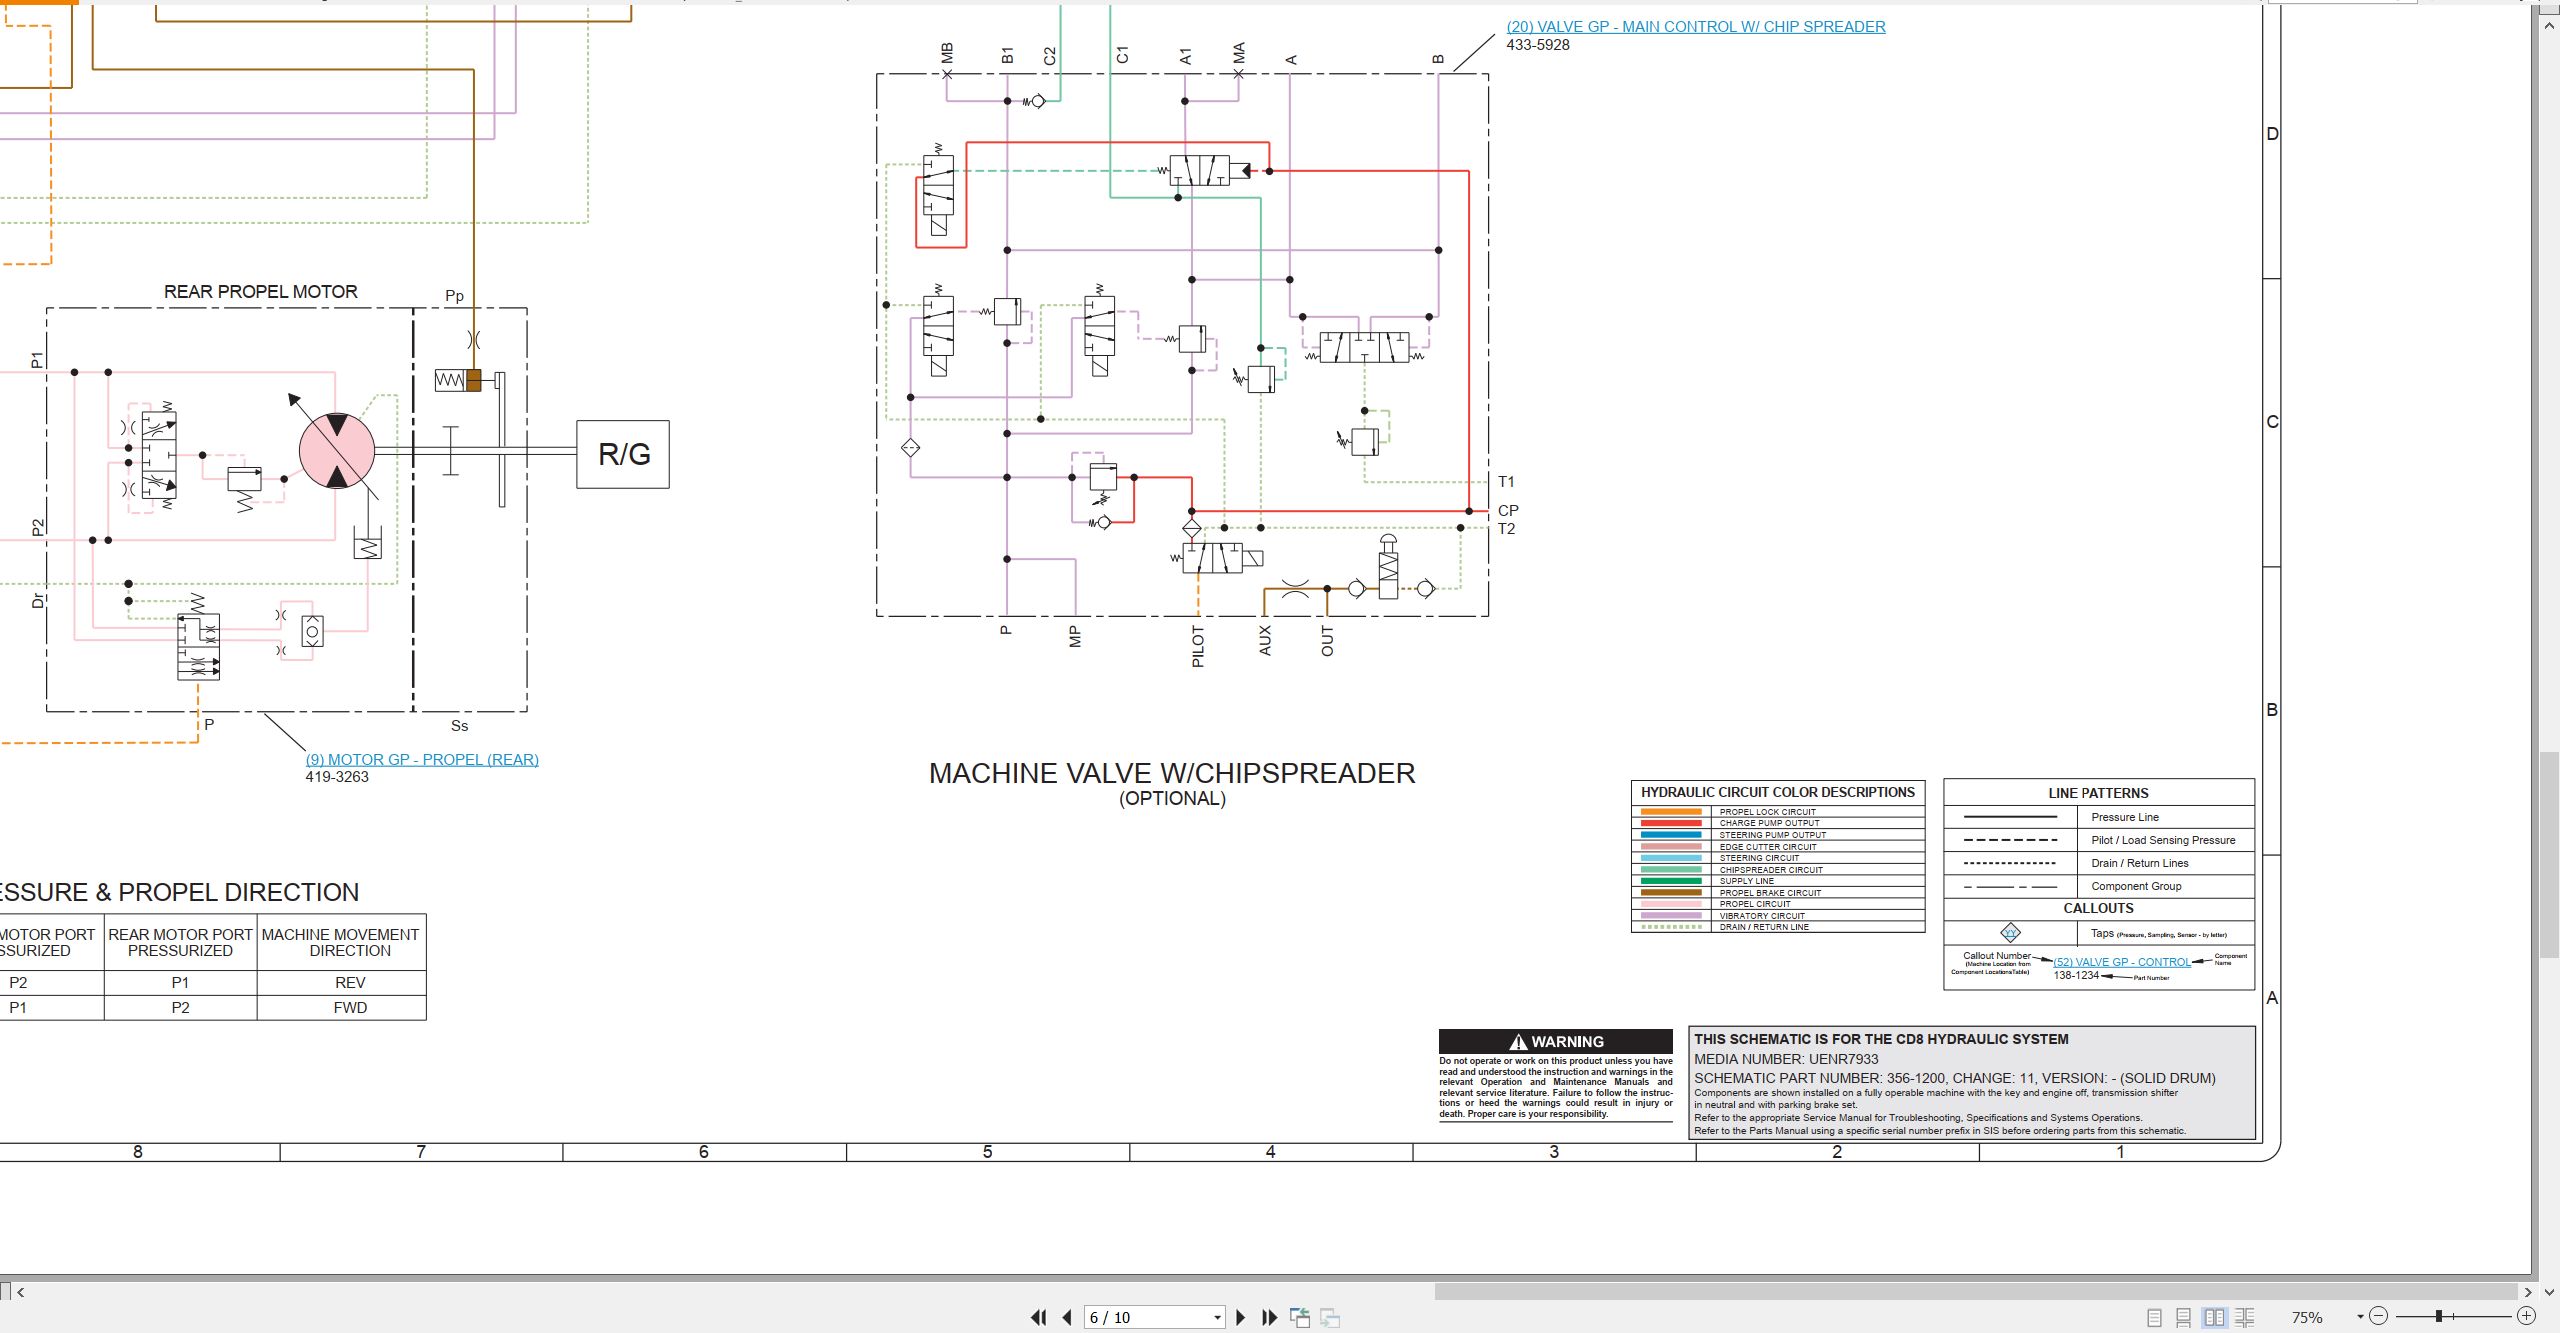Click the Charge Pump Output red swatch
Image resolution: width=2560 pixels, height=1333 pixels.
tap(1671, 823)
